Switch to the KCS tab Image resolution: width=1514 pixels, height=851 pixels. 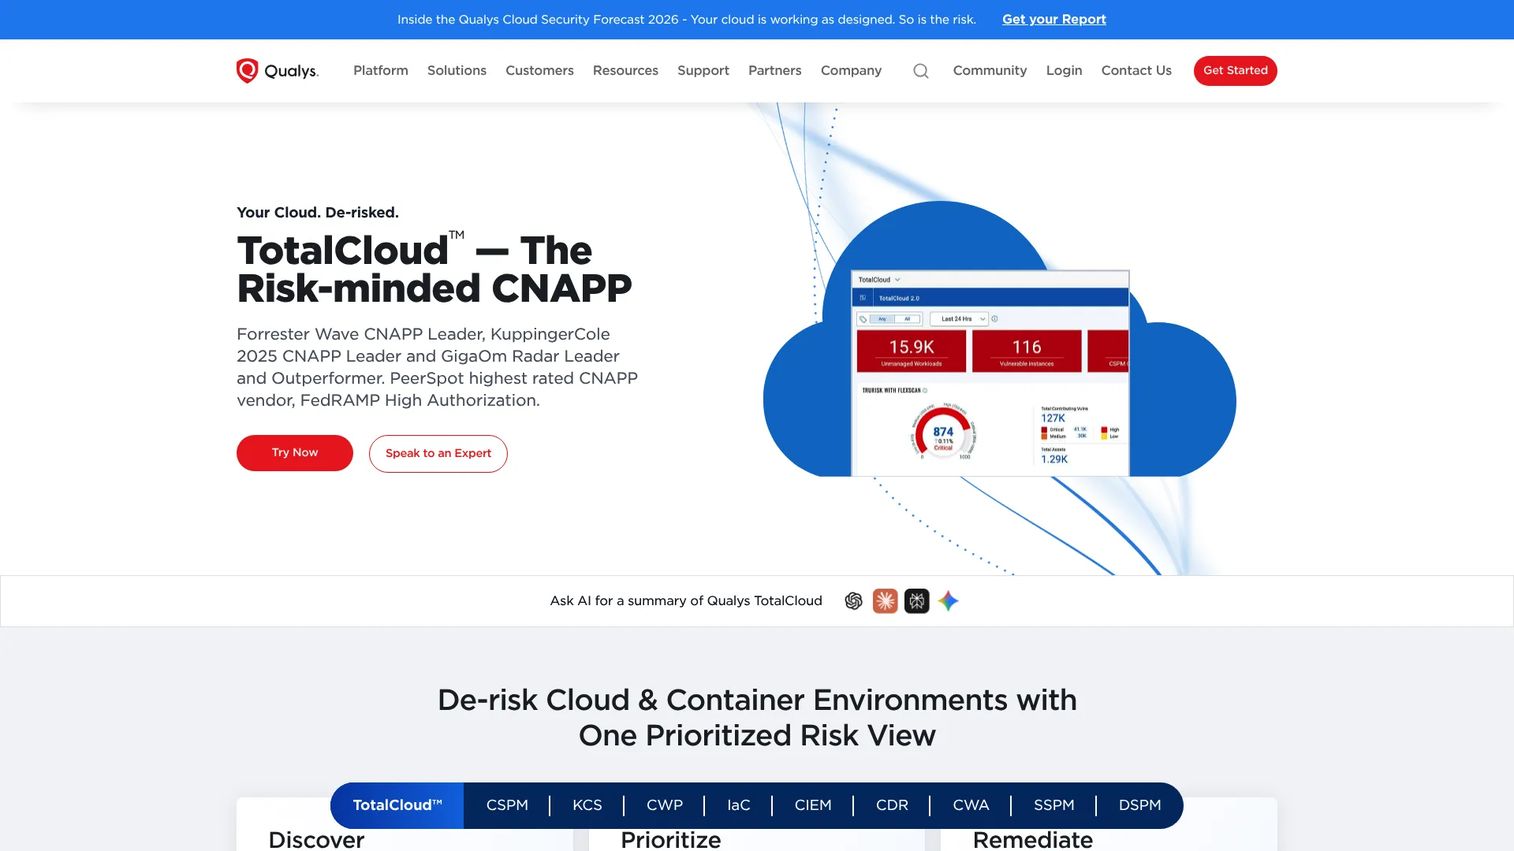[x=587, y=805]
